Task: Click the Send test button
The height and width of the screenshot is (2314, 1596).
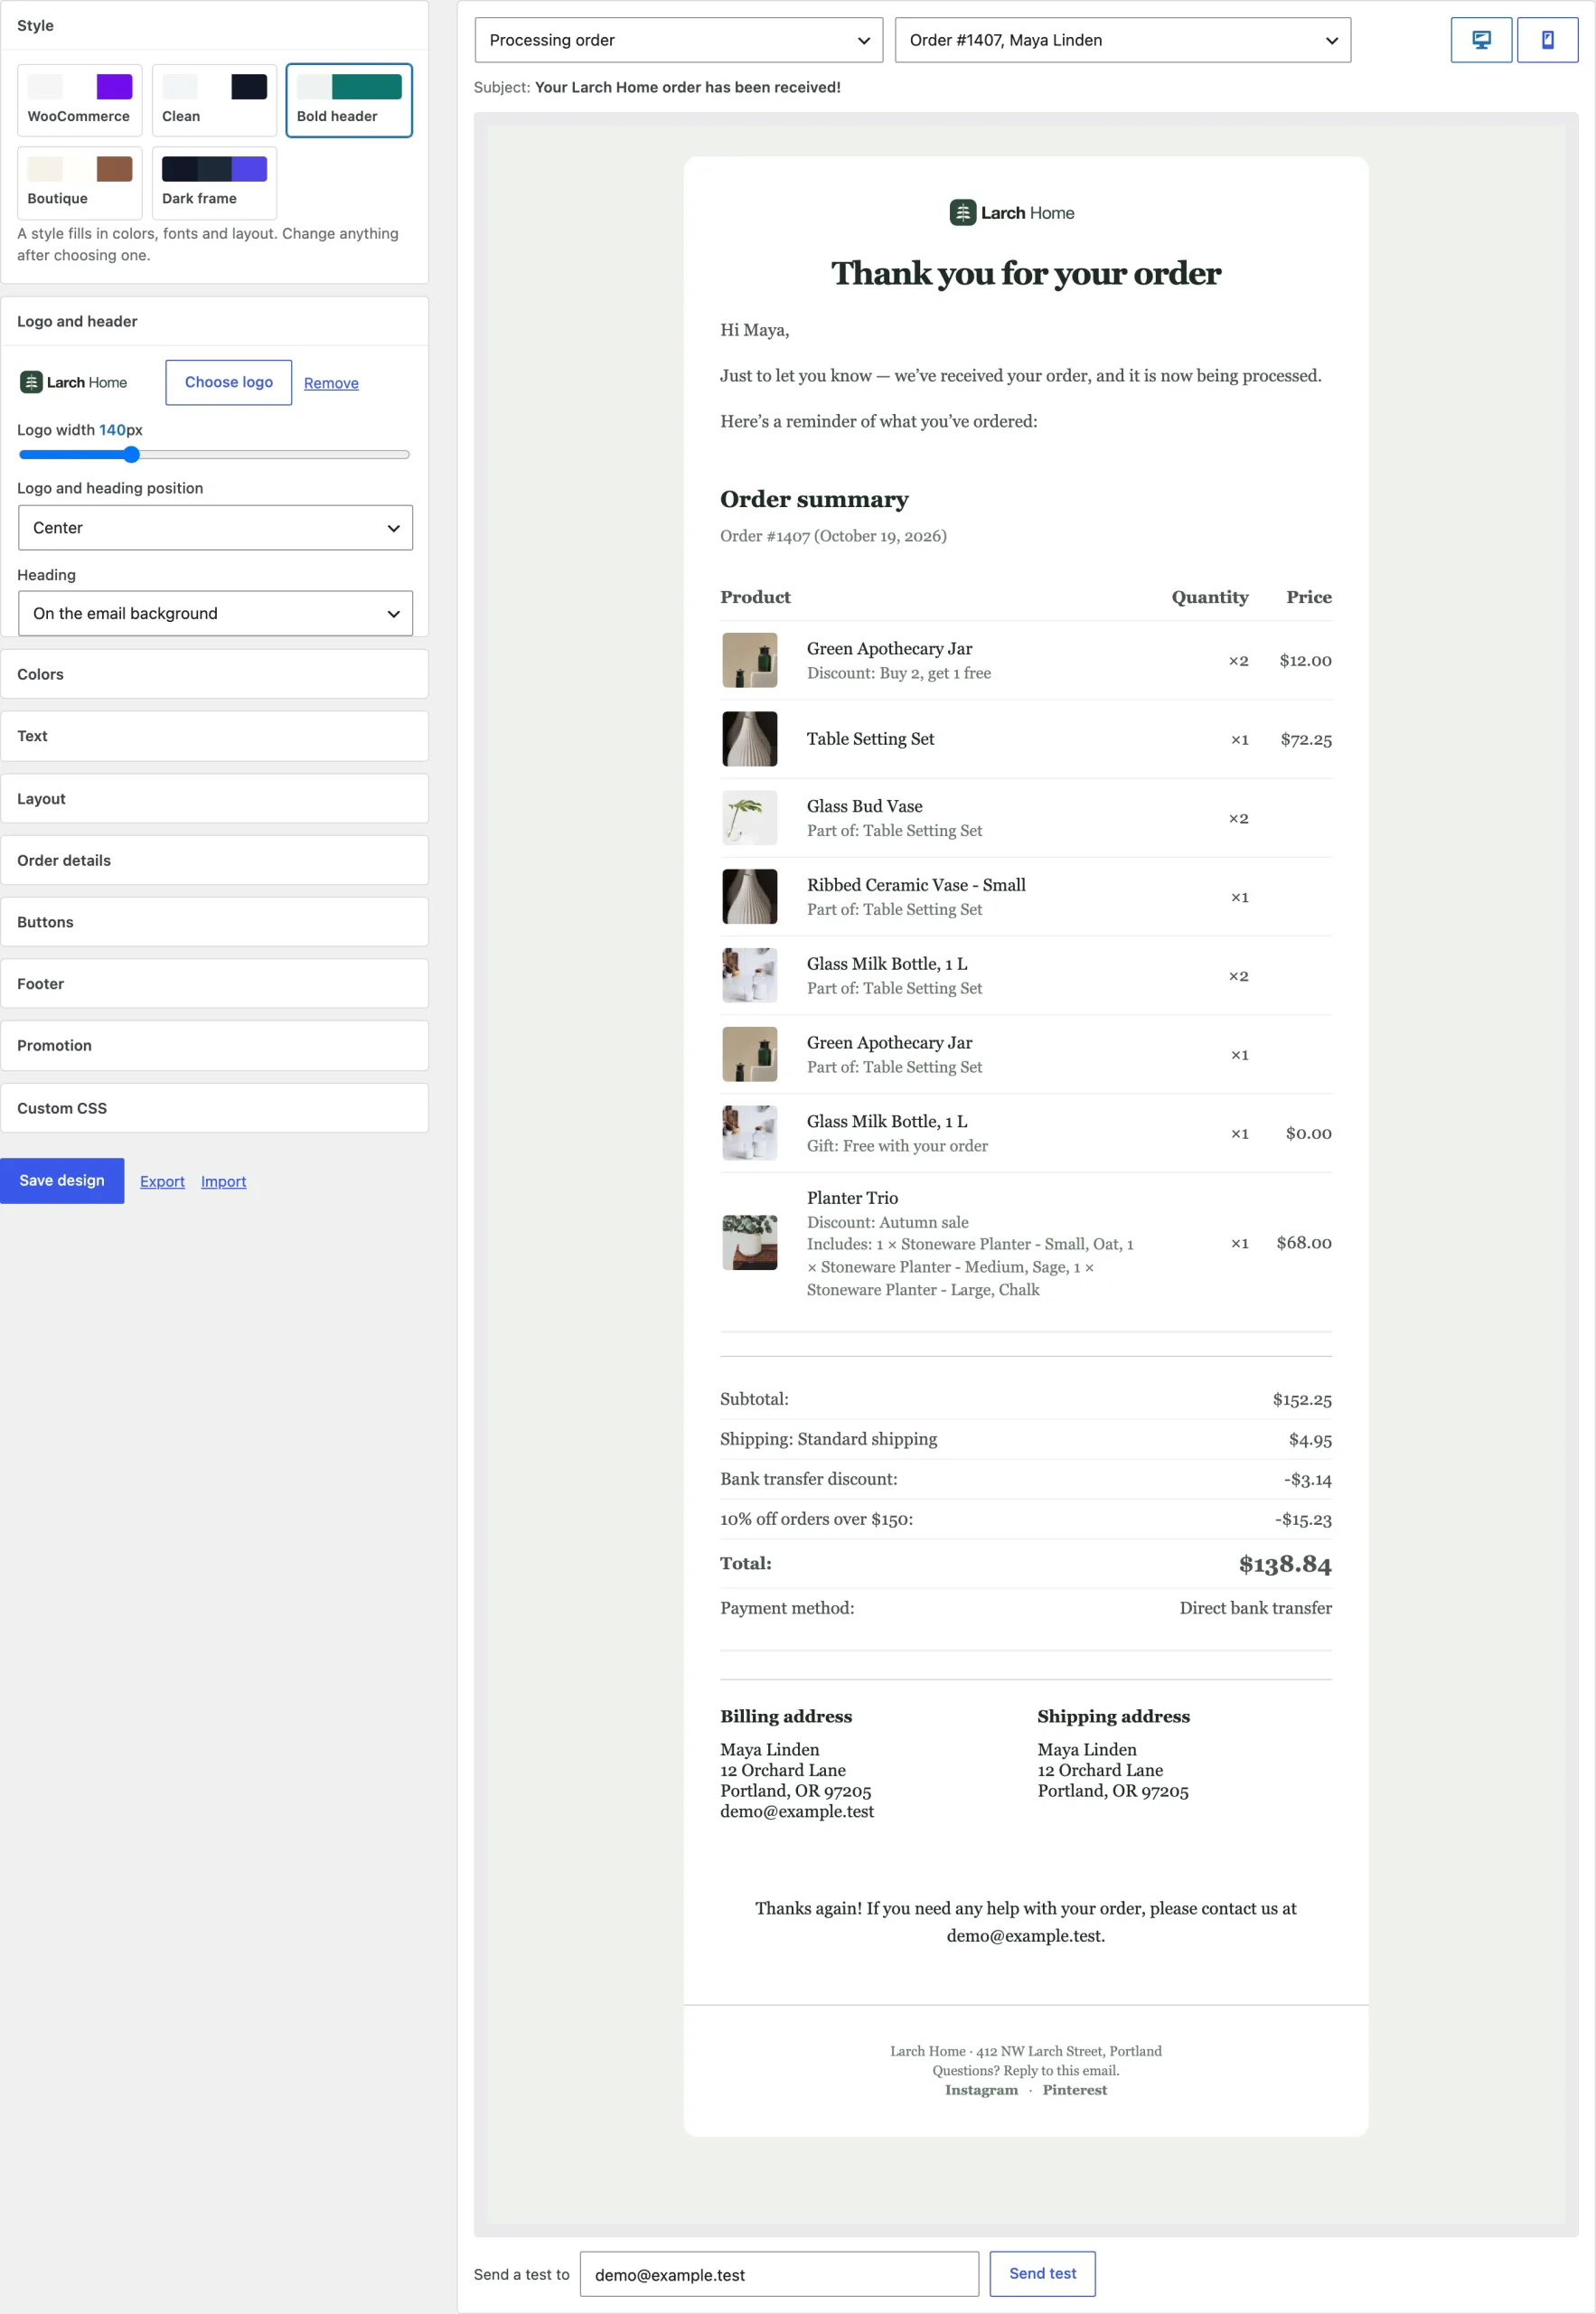Action: click(1042, 2273)
